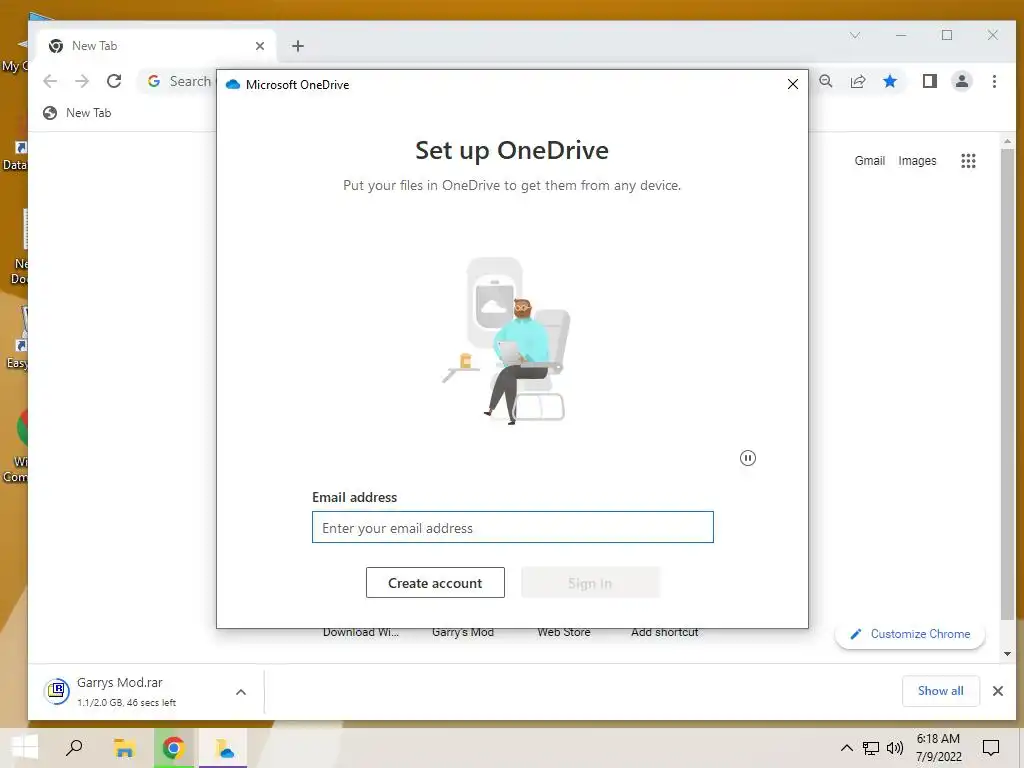Viewport: 1024px width, 768px height.
Task: Open Chrome zoom magnifier icon
Action: [x=826, y=81]
